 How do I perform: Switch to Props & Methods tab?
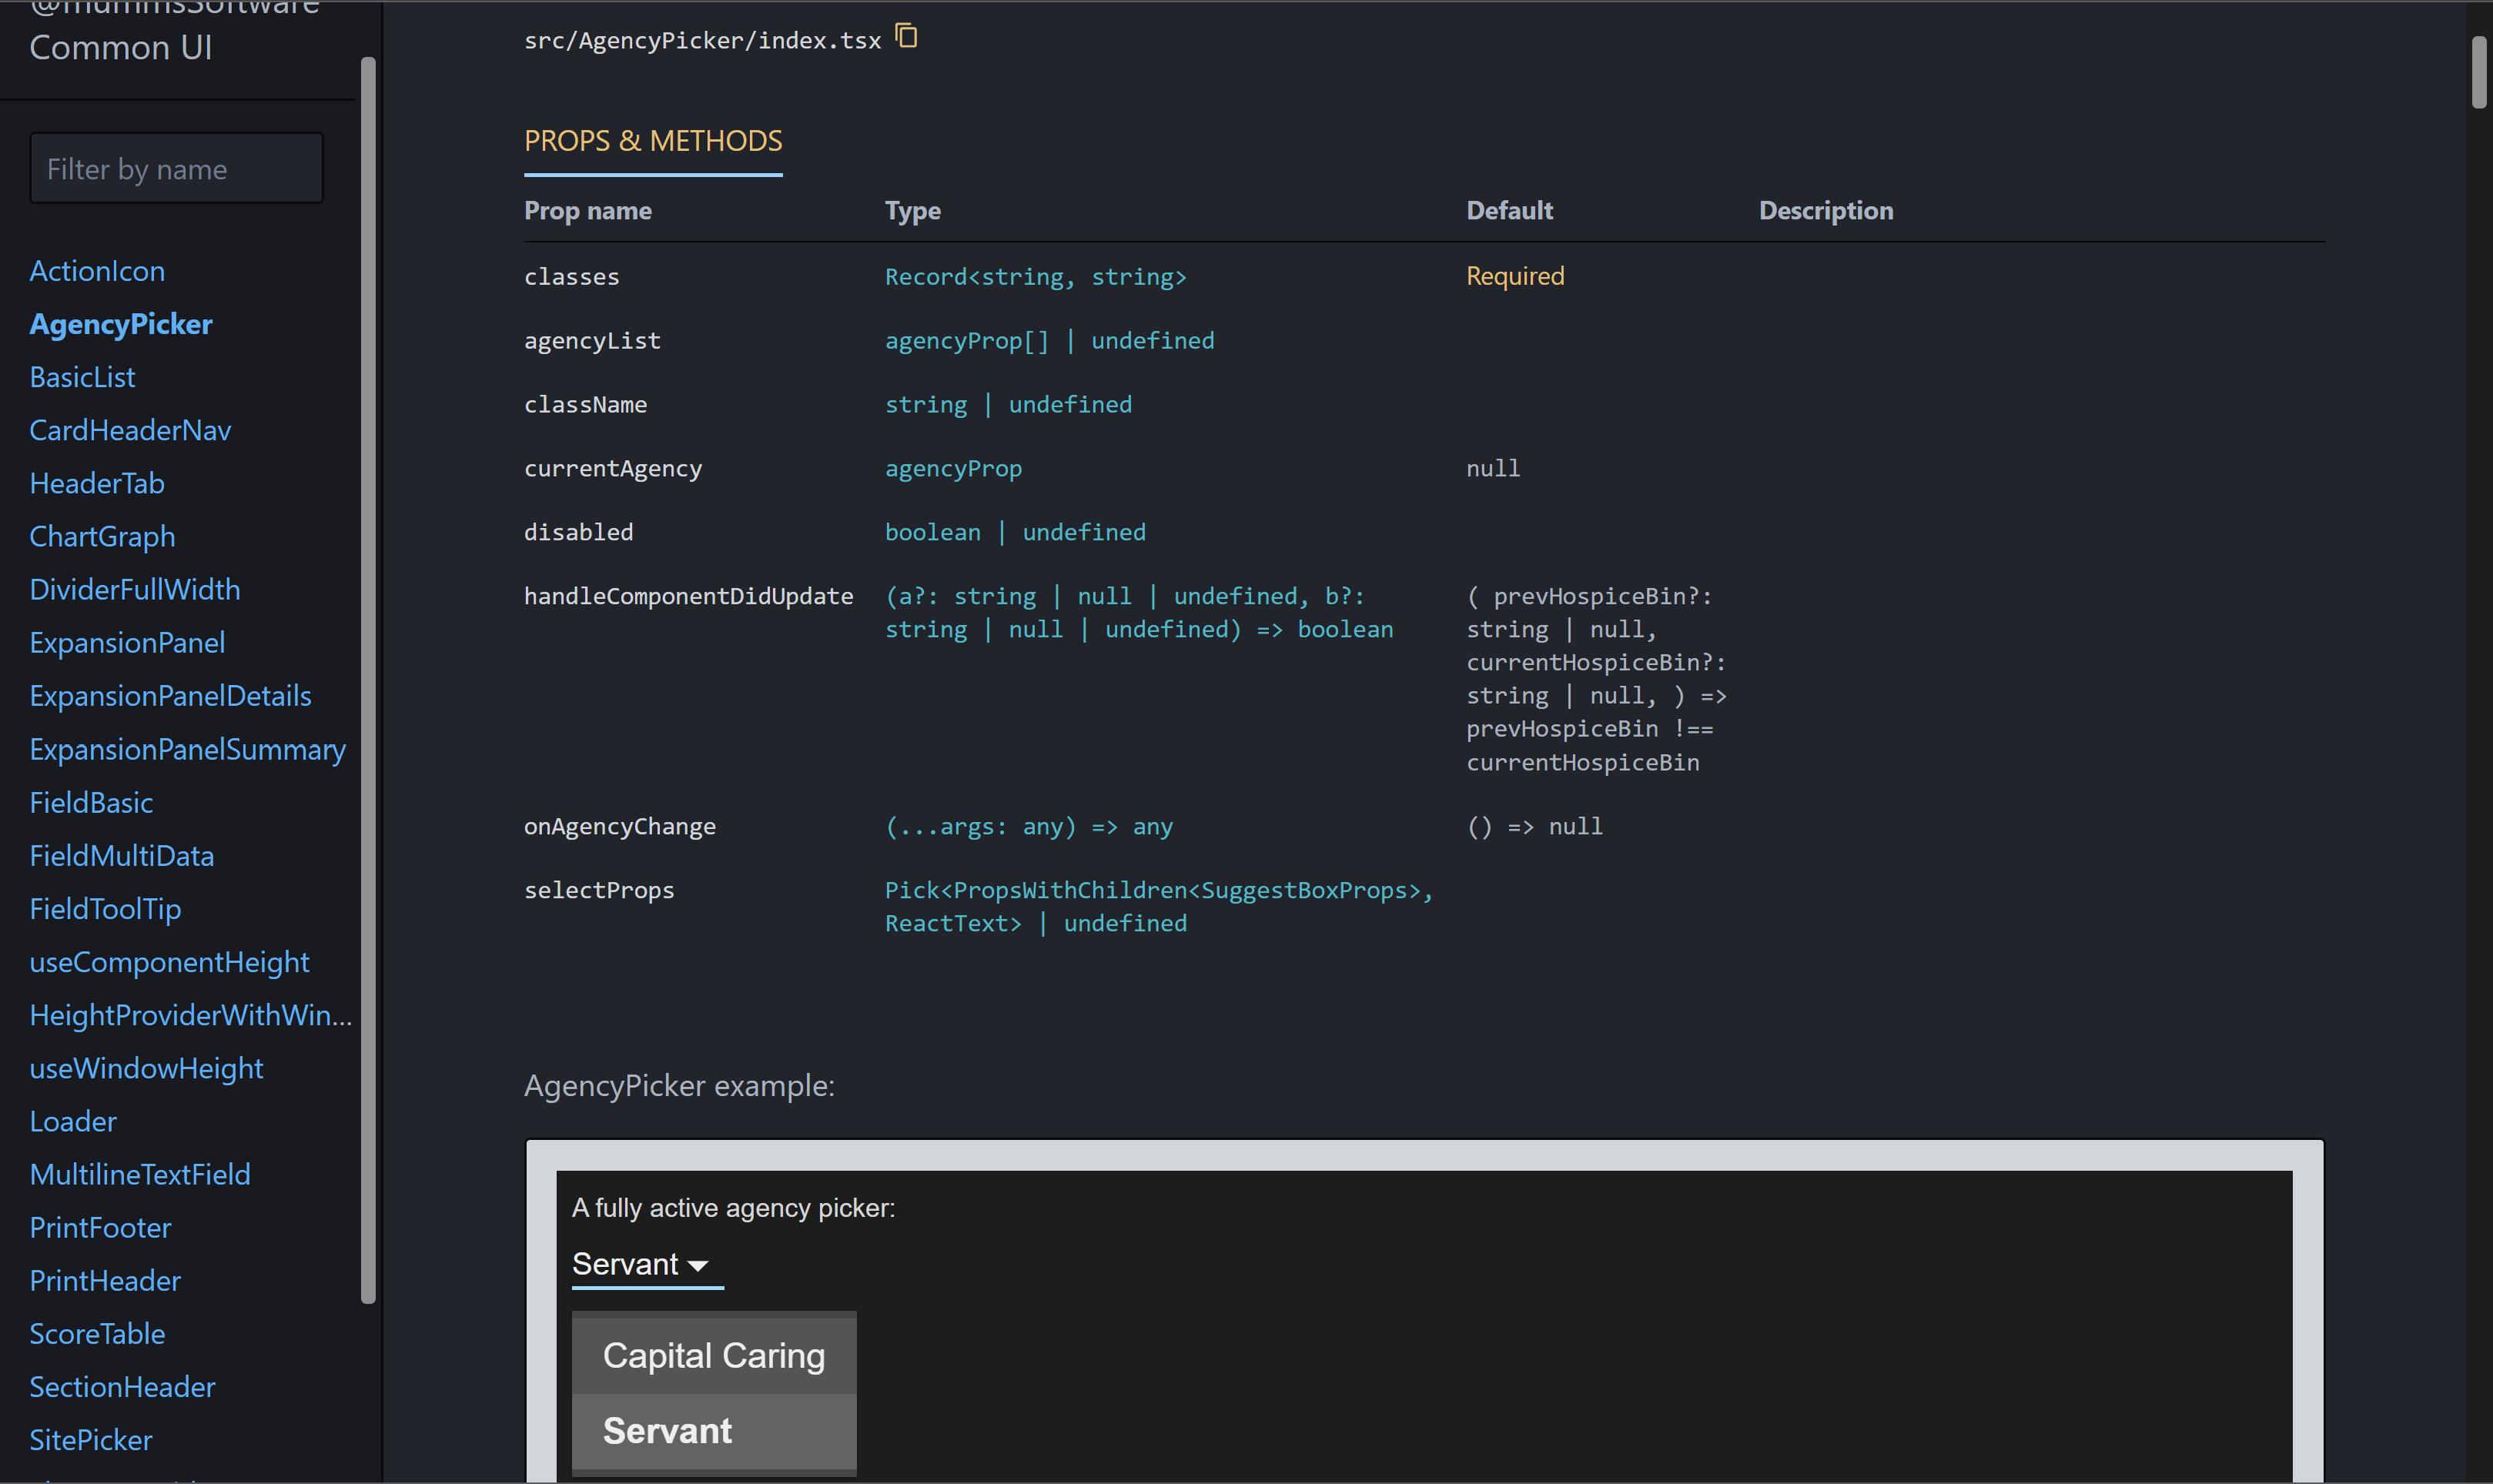point(653,141)
